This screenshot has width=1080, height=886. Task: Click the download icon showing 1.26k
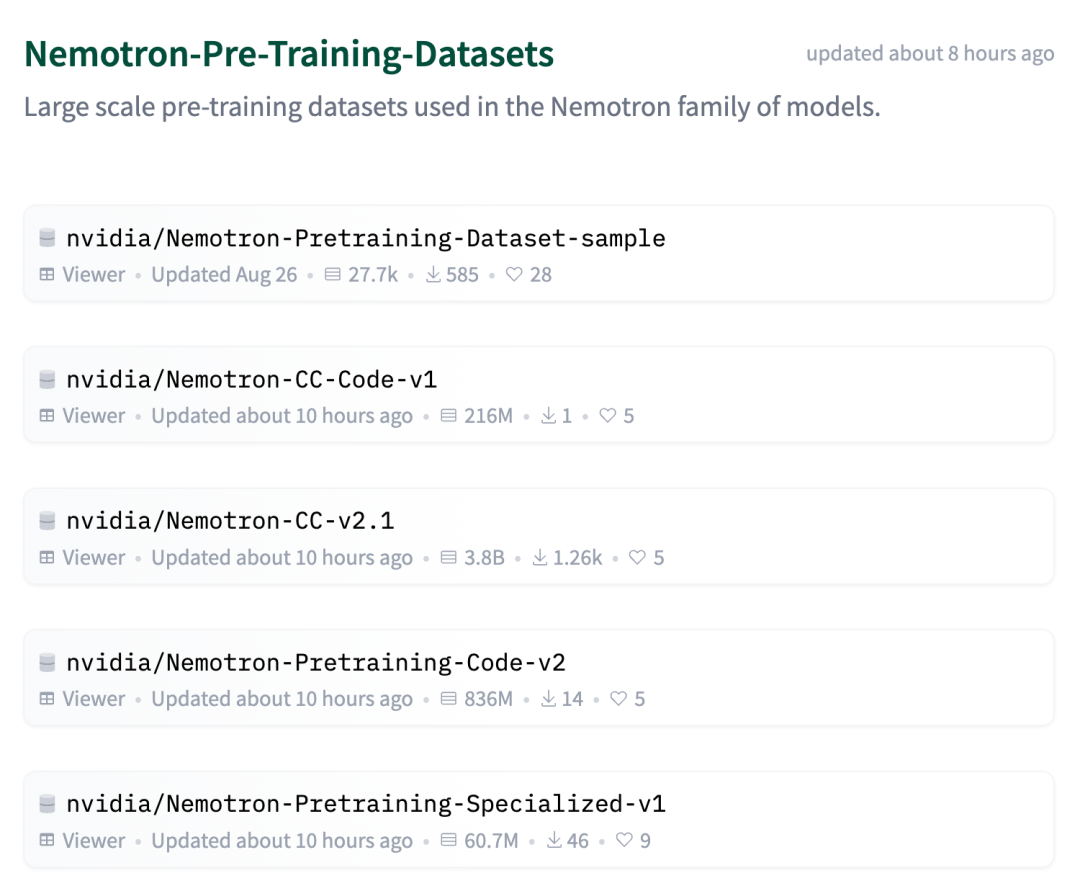coord(540,557)
